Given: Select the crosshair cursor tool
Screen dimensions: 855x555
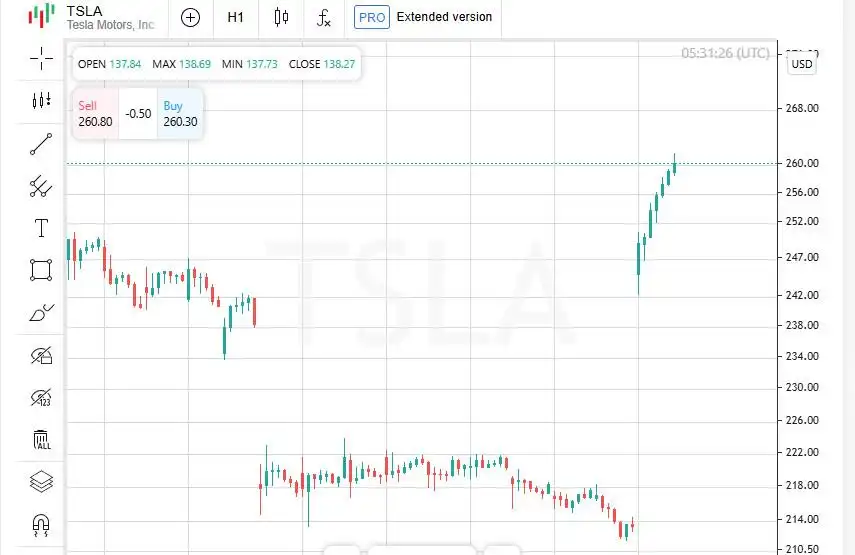Looking at the screenshot, I should point(41,58).
